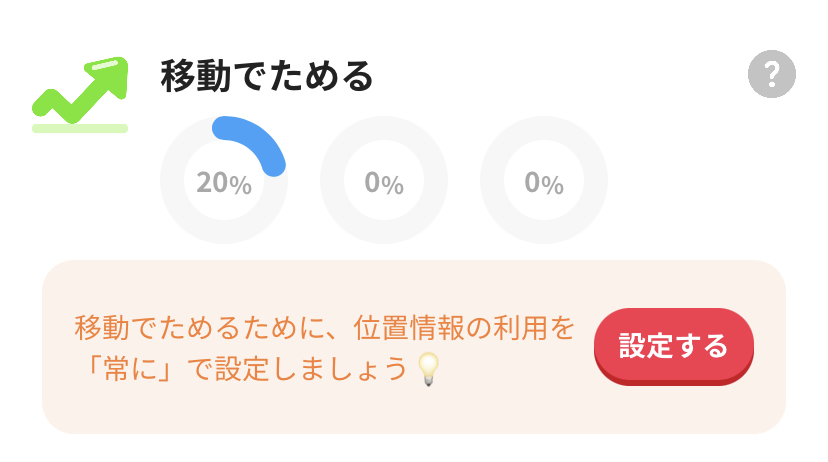Select the 20% progress ring
828x462 pixels.
point(224,180)
